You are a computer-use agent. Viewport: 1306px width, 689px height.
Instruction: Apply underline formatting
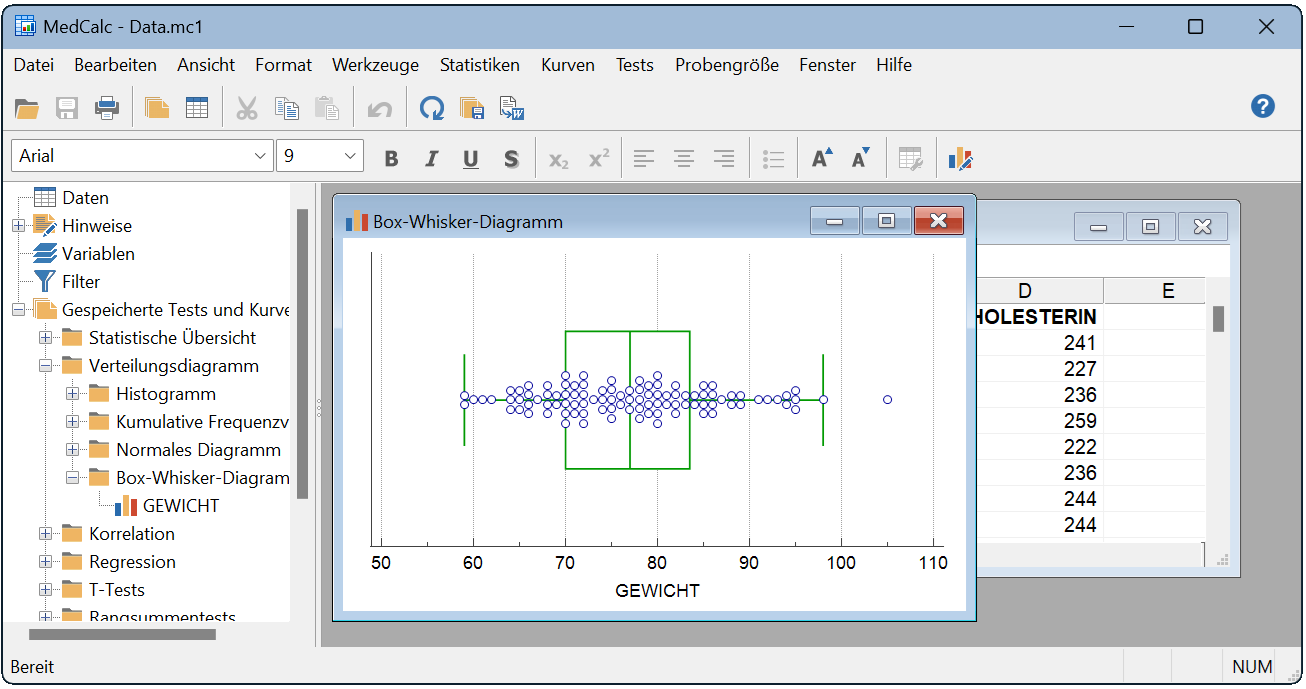[x=471, y=158]
